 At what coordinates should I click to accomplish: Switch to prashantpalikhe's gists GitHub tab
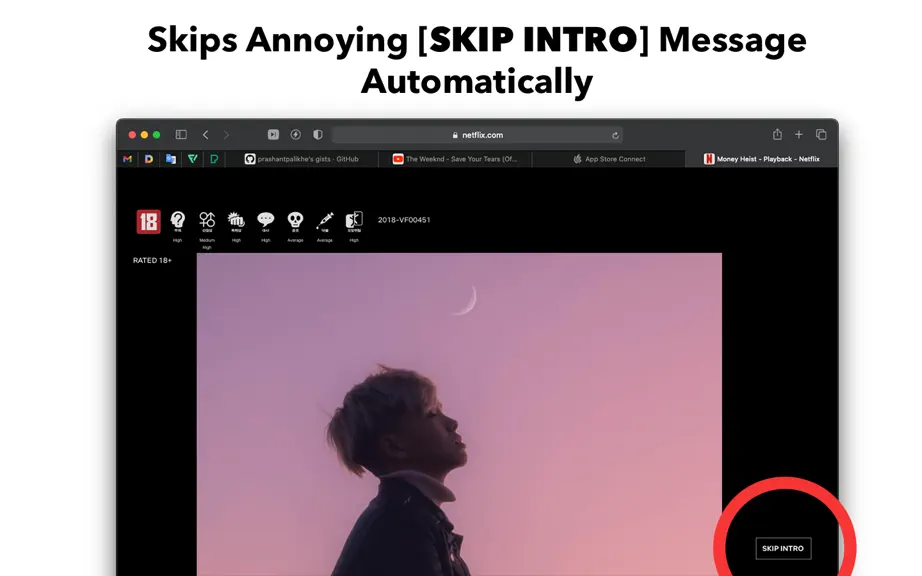(302, 159)
